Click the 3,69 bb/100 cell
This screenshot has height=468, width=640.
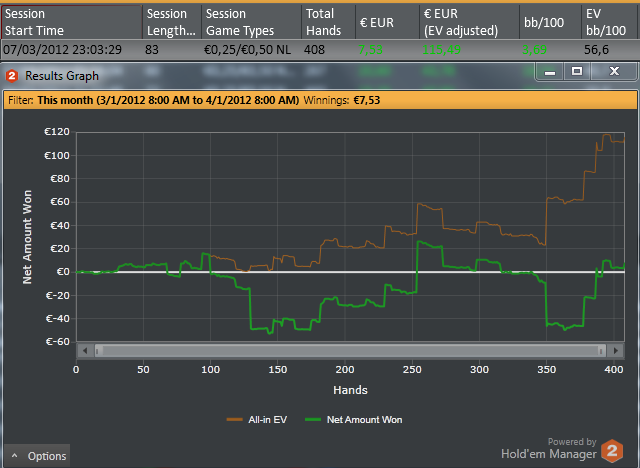[x=534, y=50]
